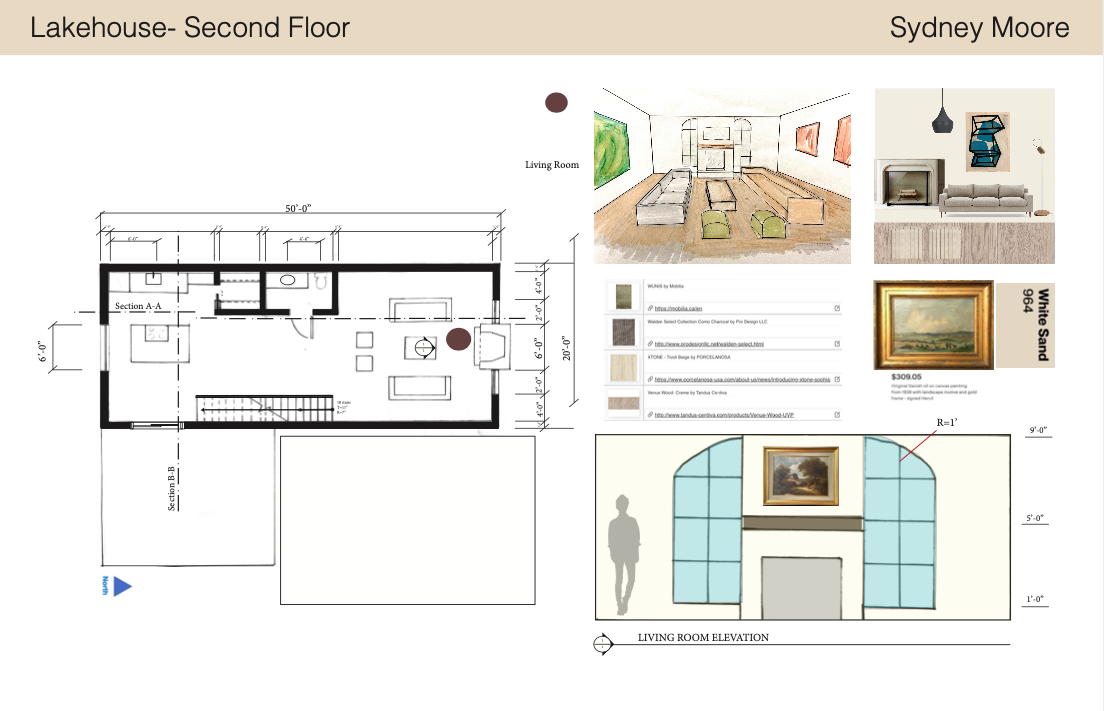The height and width of the screenshot is (711, 1104).
Task: Click the external-open icon beside the prodesignllc link
Action: tap(837, 344)
